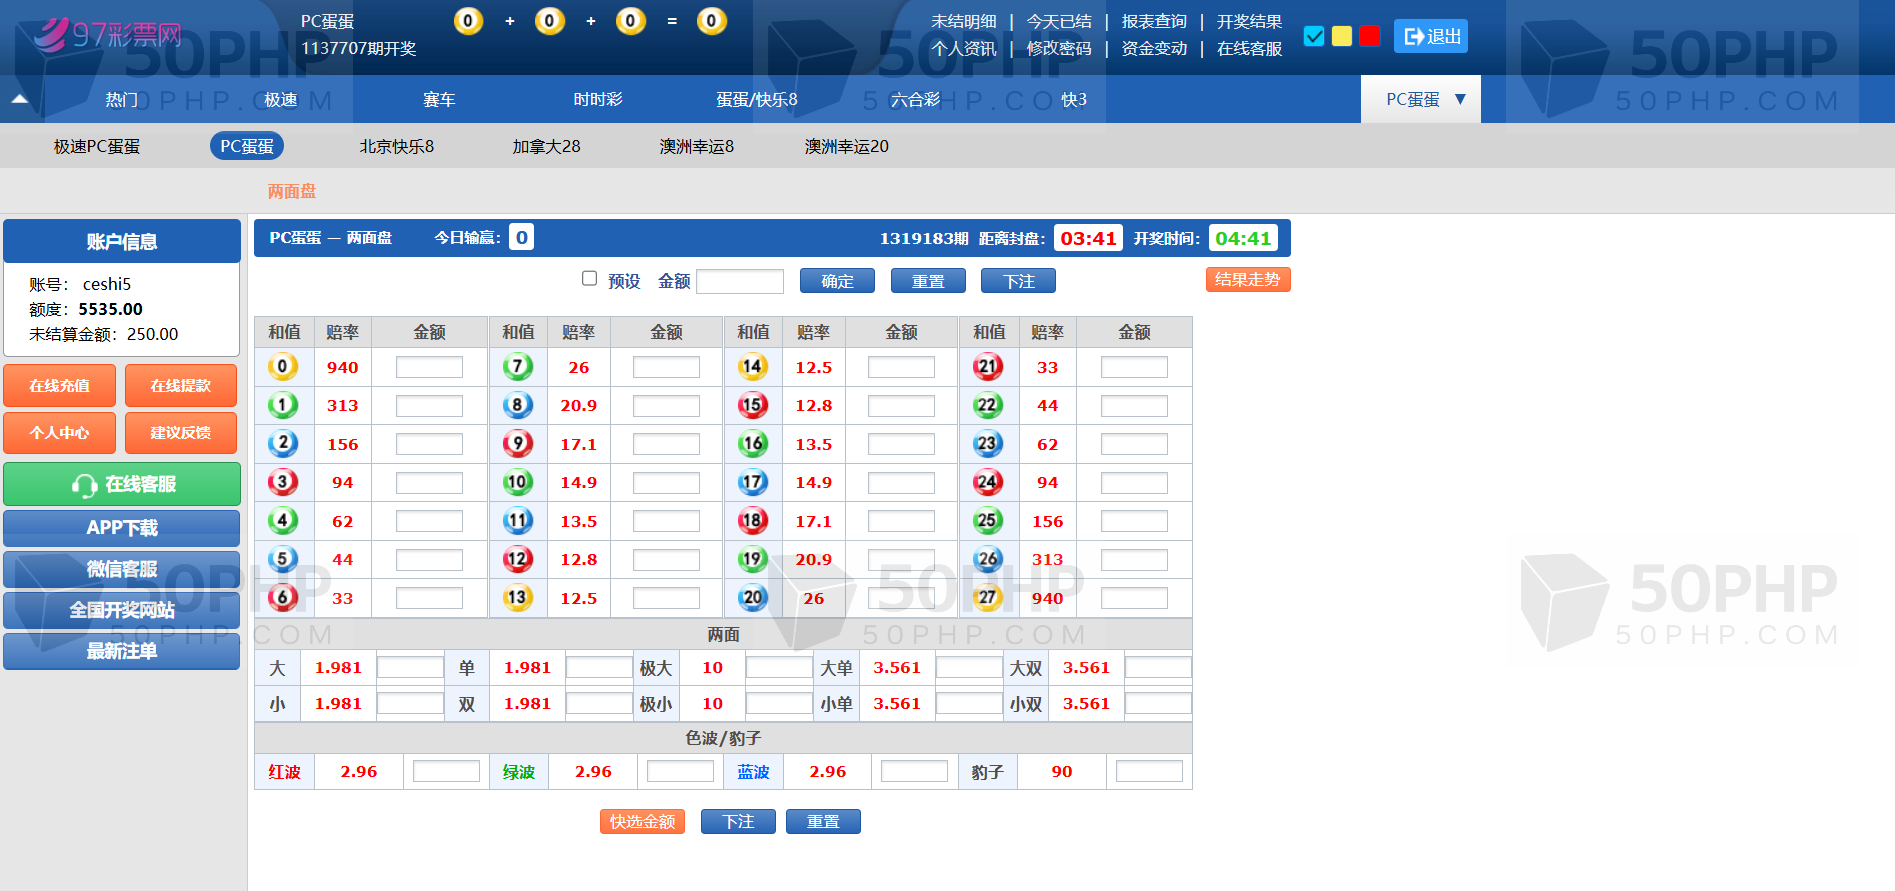Pick the yellow theme color swatch
The image size is (1895, 891).
coord(1342,36)
